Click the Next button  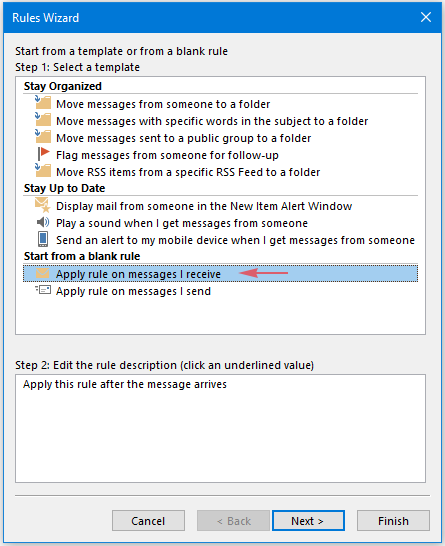[308, 521]
